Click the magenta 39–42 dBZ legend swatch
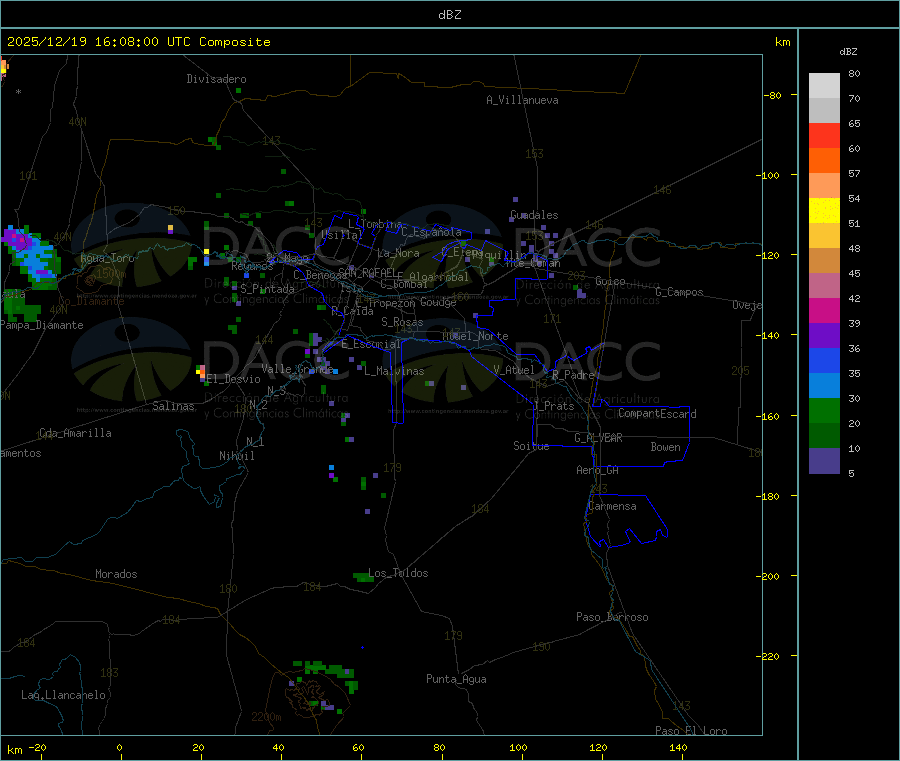This screenshot has width=900, height=761. (824, 310)
